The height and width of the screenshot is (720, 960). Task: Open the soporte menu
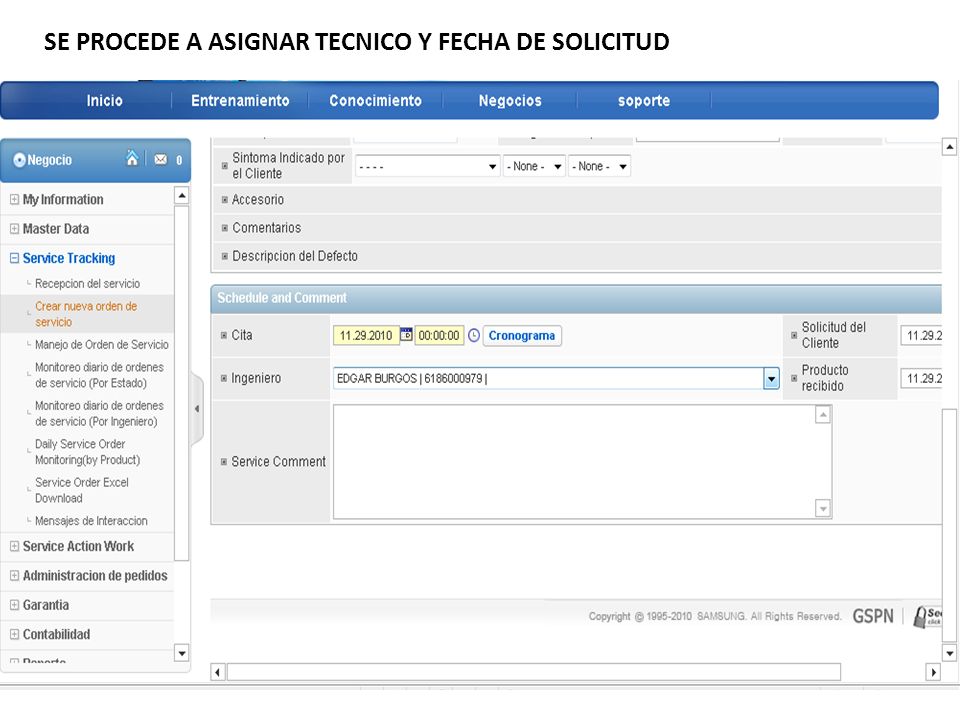643,100
